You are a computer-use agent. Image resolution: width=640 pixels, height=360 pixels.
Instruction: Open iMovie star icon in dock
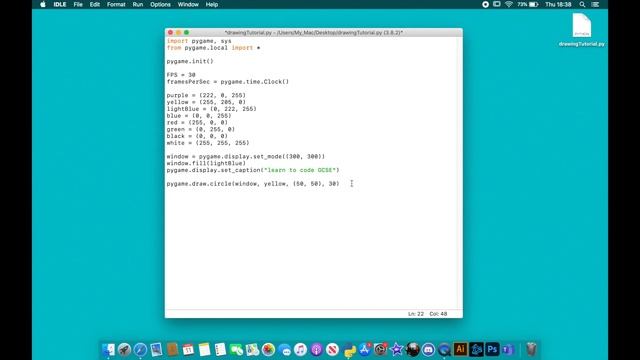tap(396, 350)
